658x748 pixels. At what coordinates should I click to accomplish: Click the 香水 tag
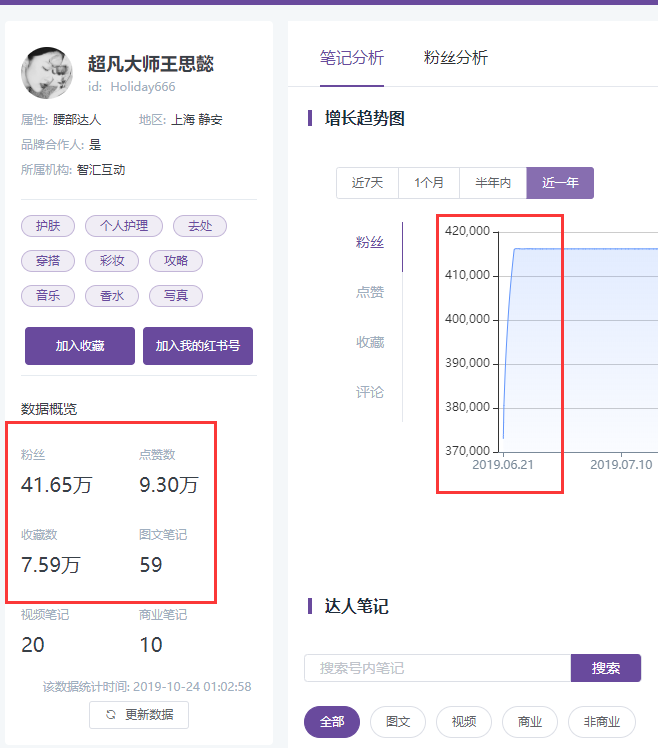pyautogui.click(x=112, y=296)
